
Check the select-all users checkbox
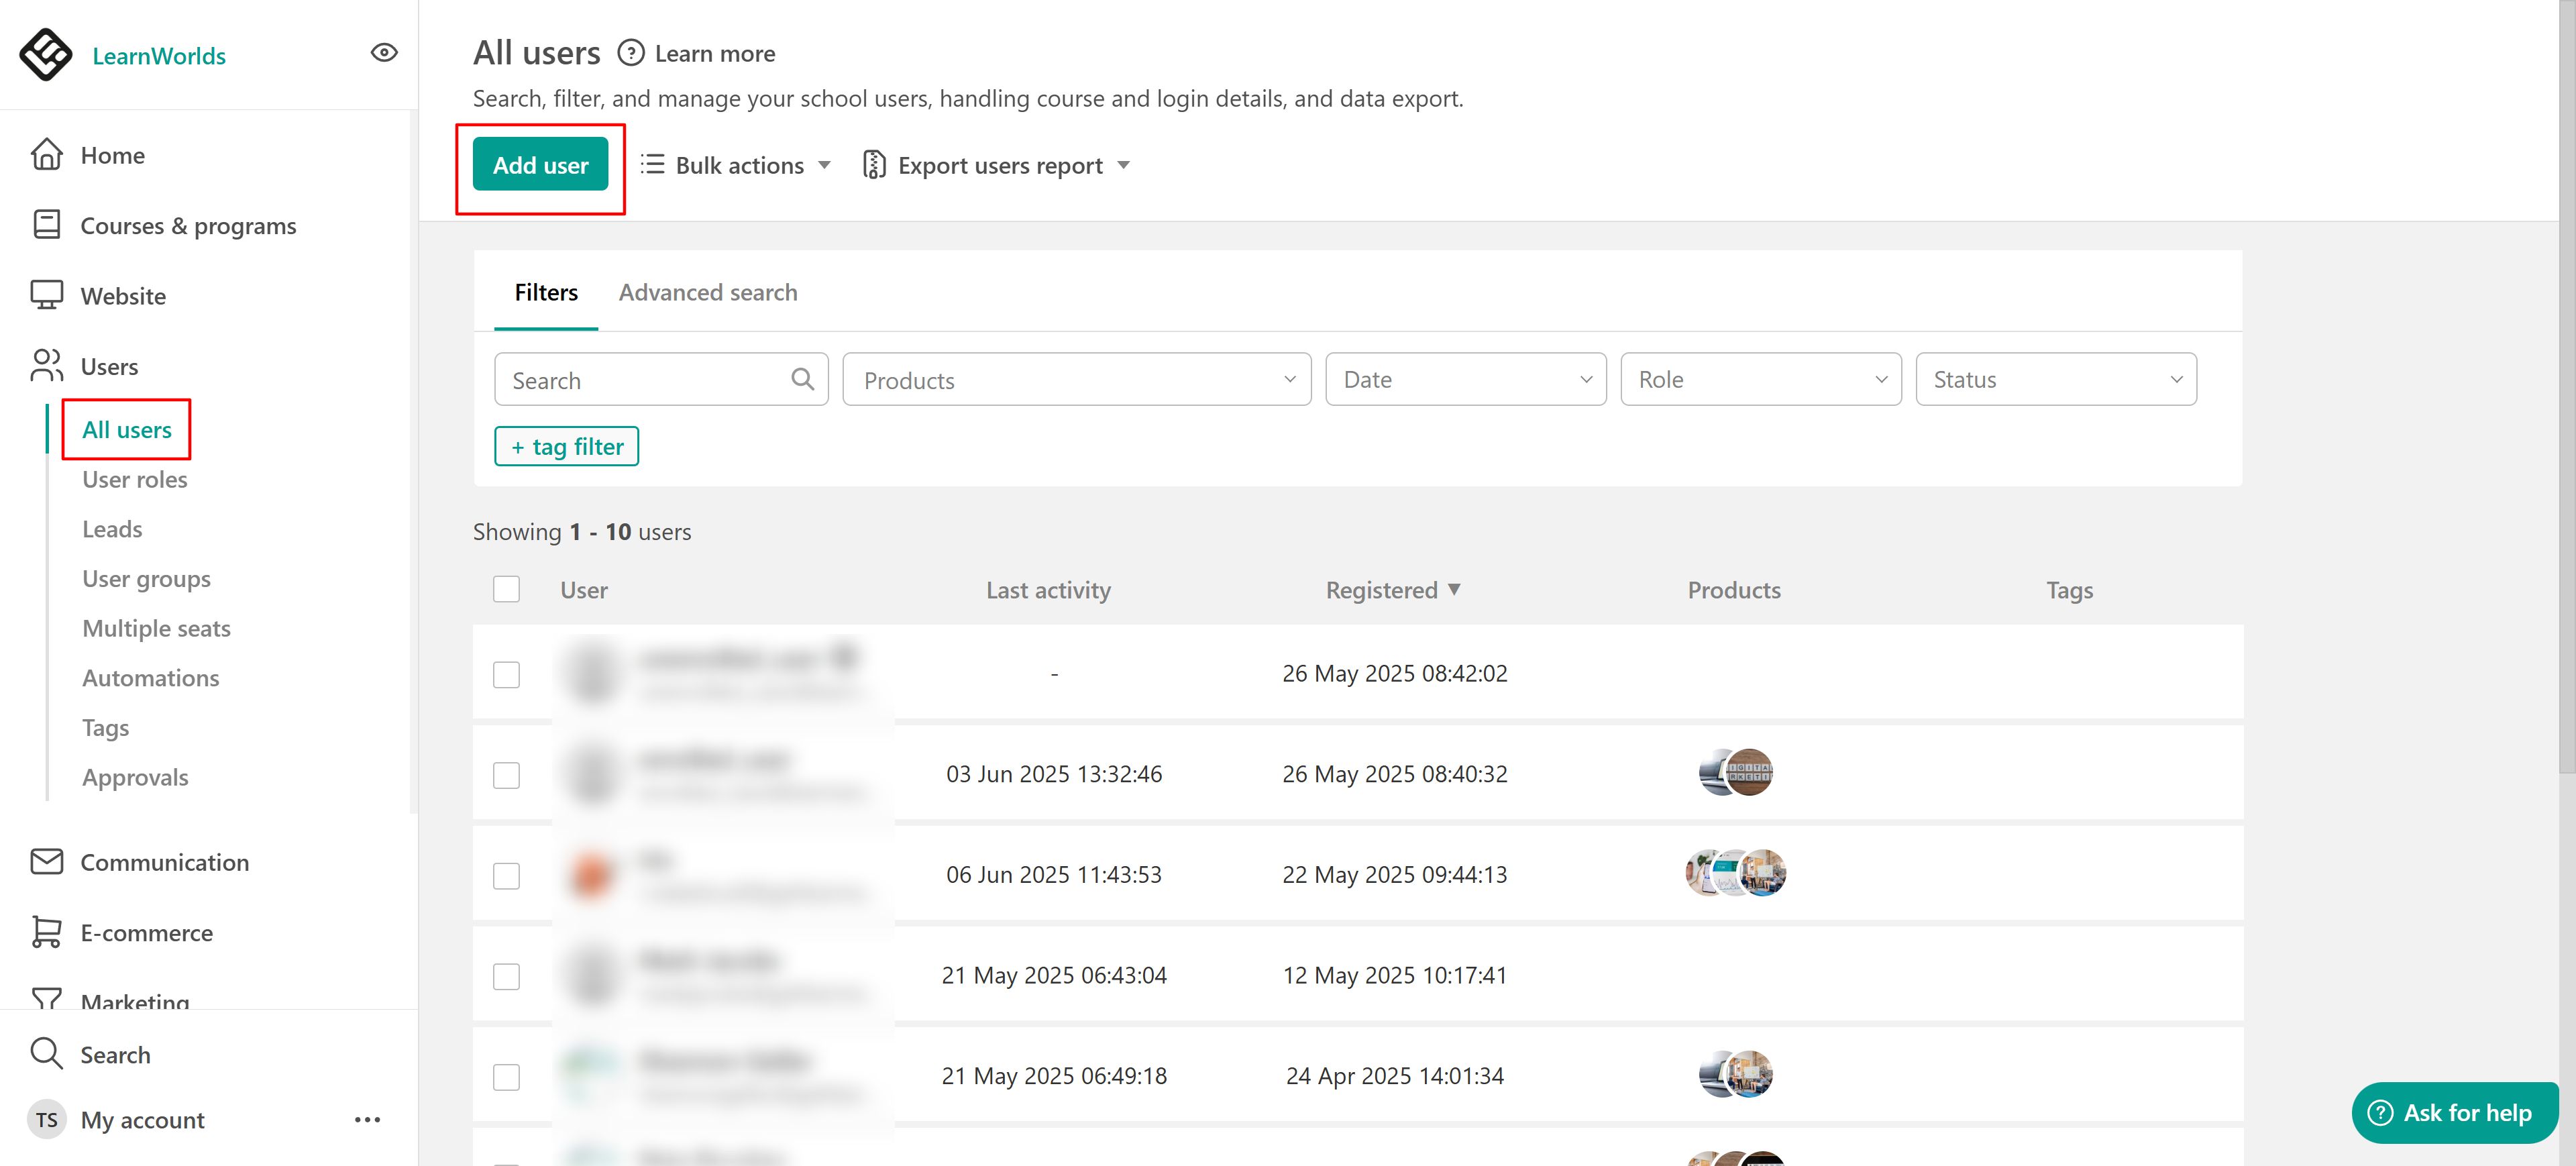click(x=506, y=589)
